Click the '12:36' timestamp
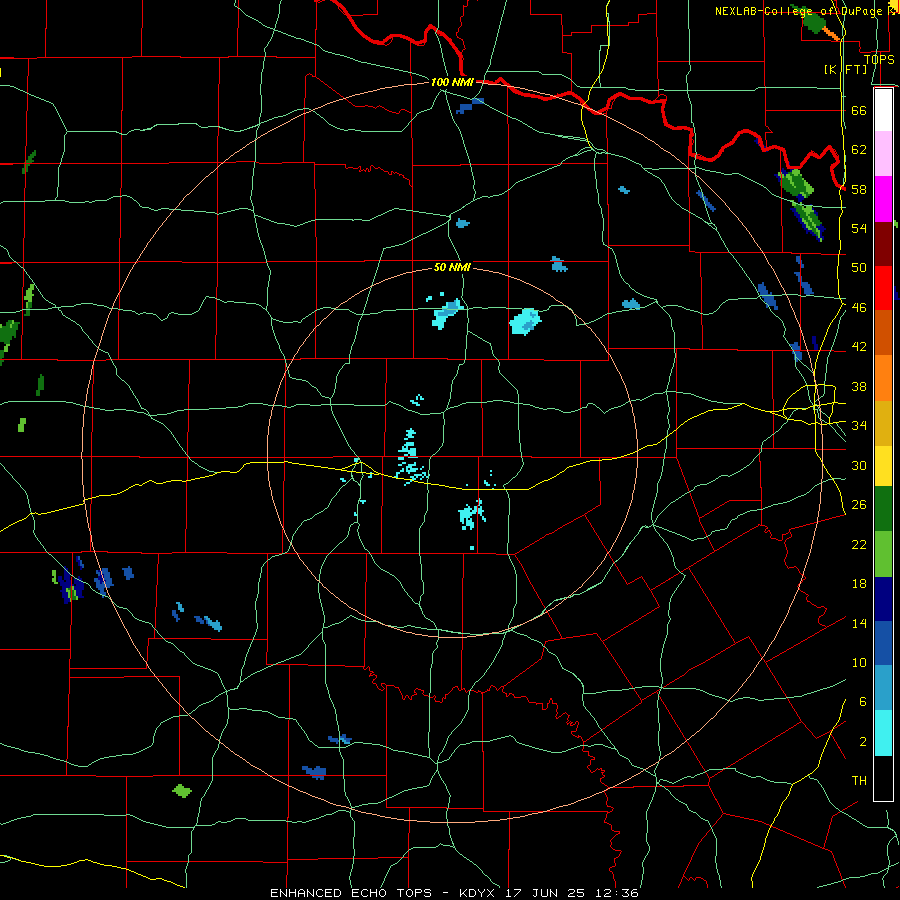 [x=617, y=893]
